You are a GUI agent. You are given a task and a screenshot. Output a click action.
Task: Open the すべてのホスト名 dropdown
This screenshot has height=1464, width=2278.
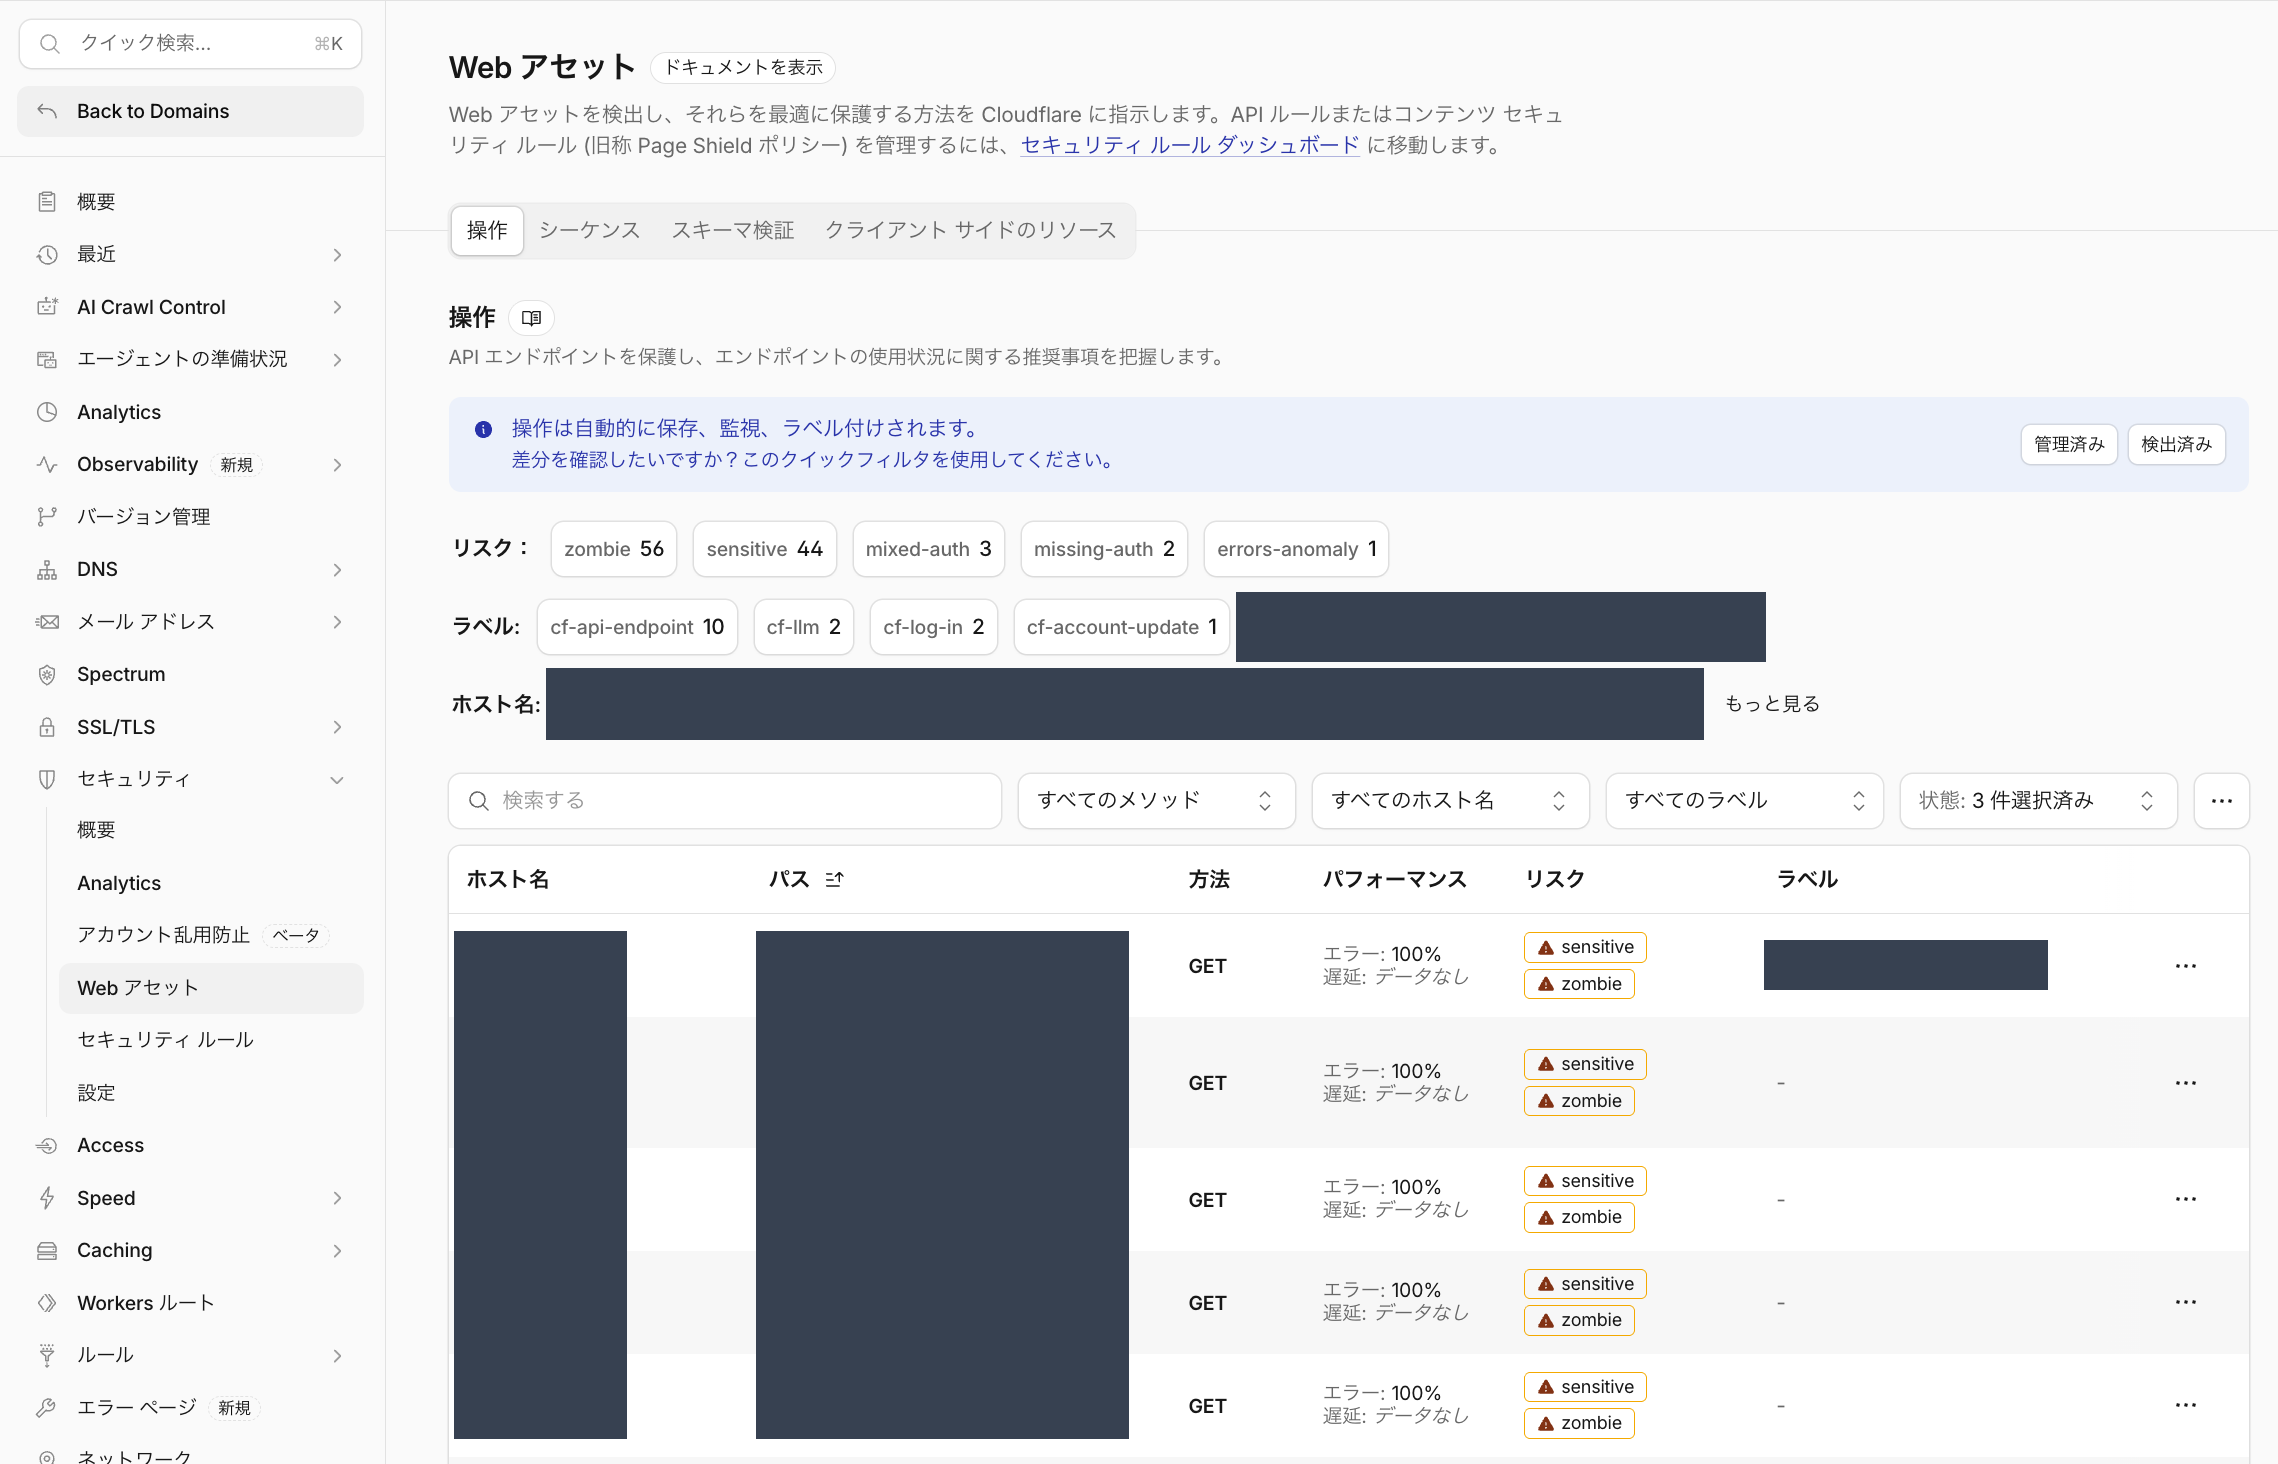pos(1450,801)
